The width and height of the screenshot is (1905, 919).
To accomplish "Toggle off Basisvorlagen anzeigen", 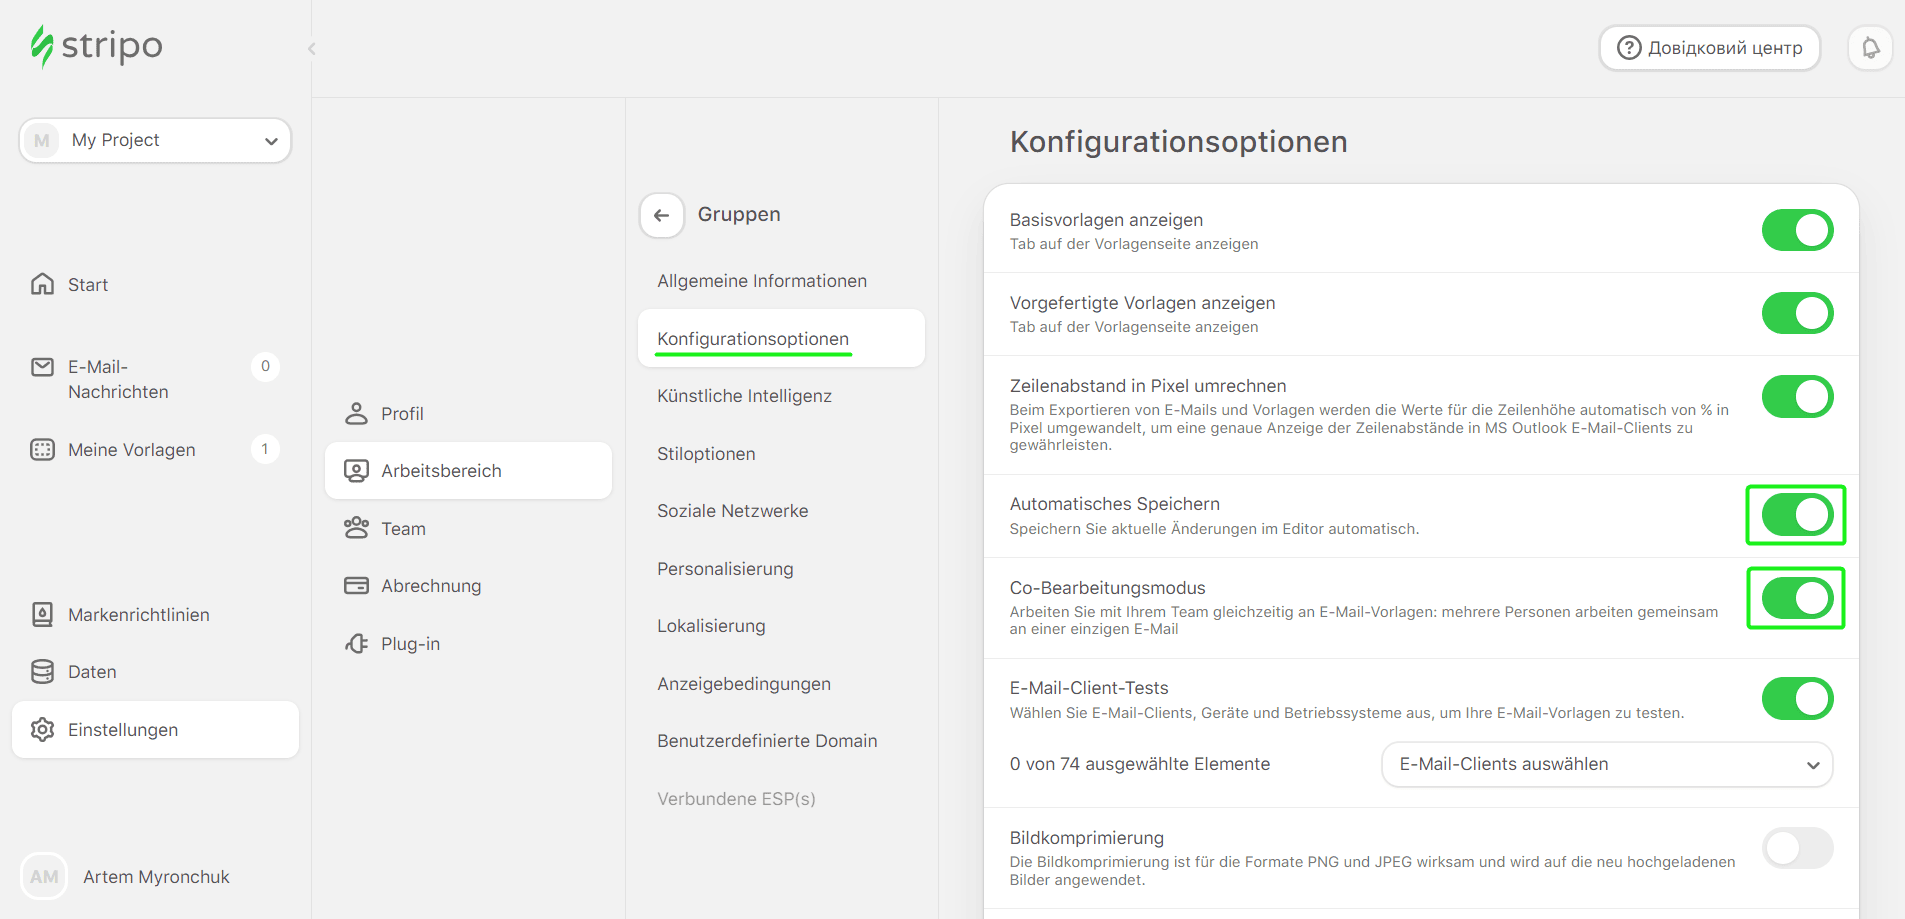I will pyautogui.click(x=1798, y=230).
